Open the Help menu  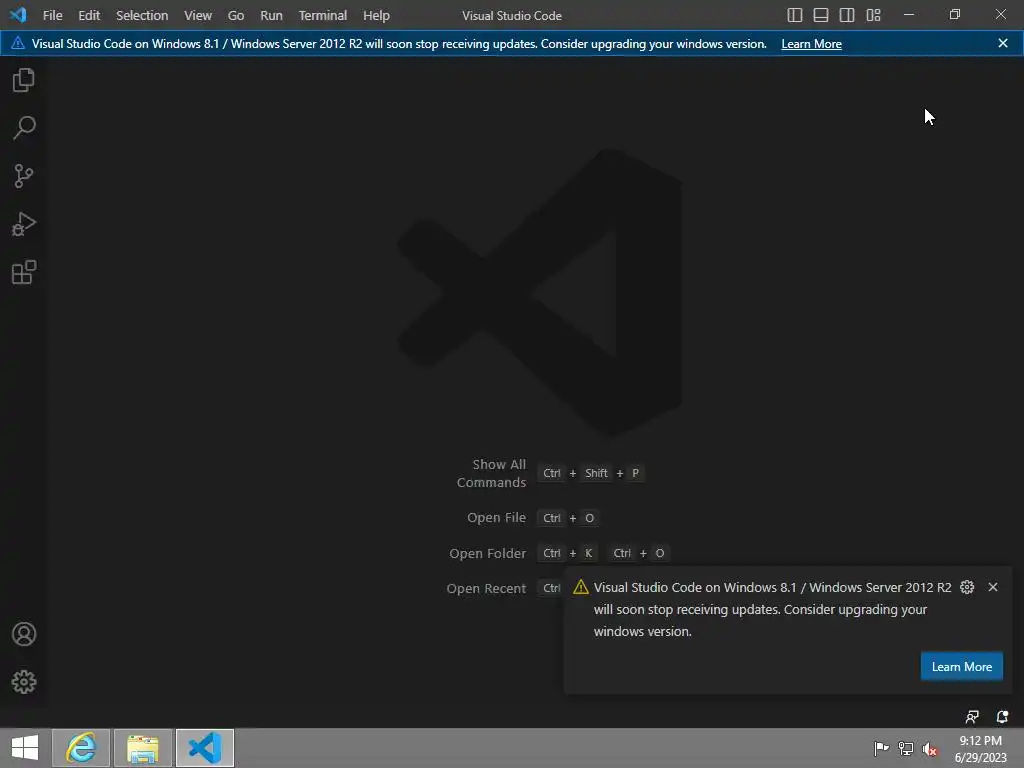(376, 15)
